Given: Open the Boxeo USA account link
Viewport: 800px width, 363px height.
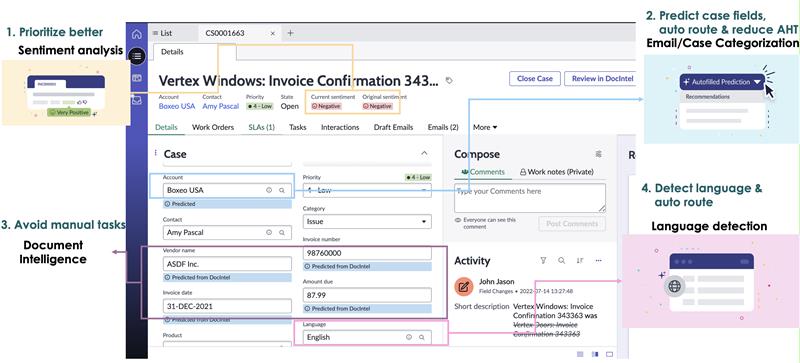Looking at the screenshot, I should pos(177,106).
